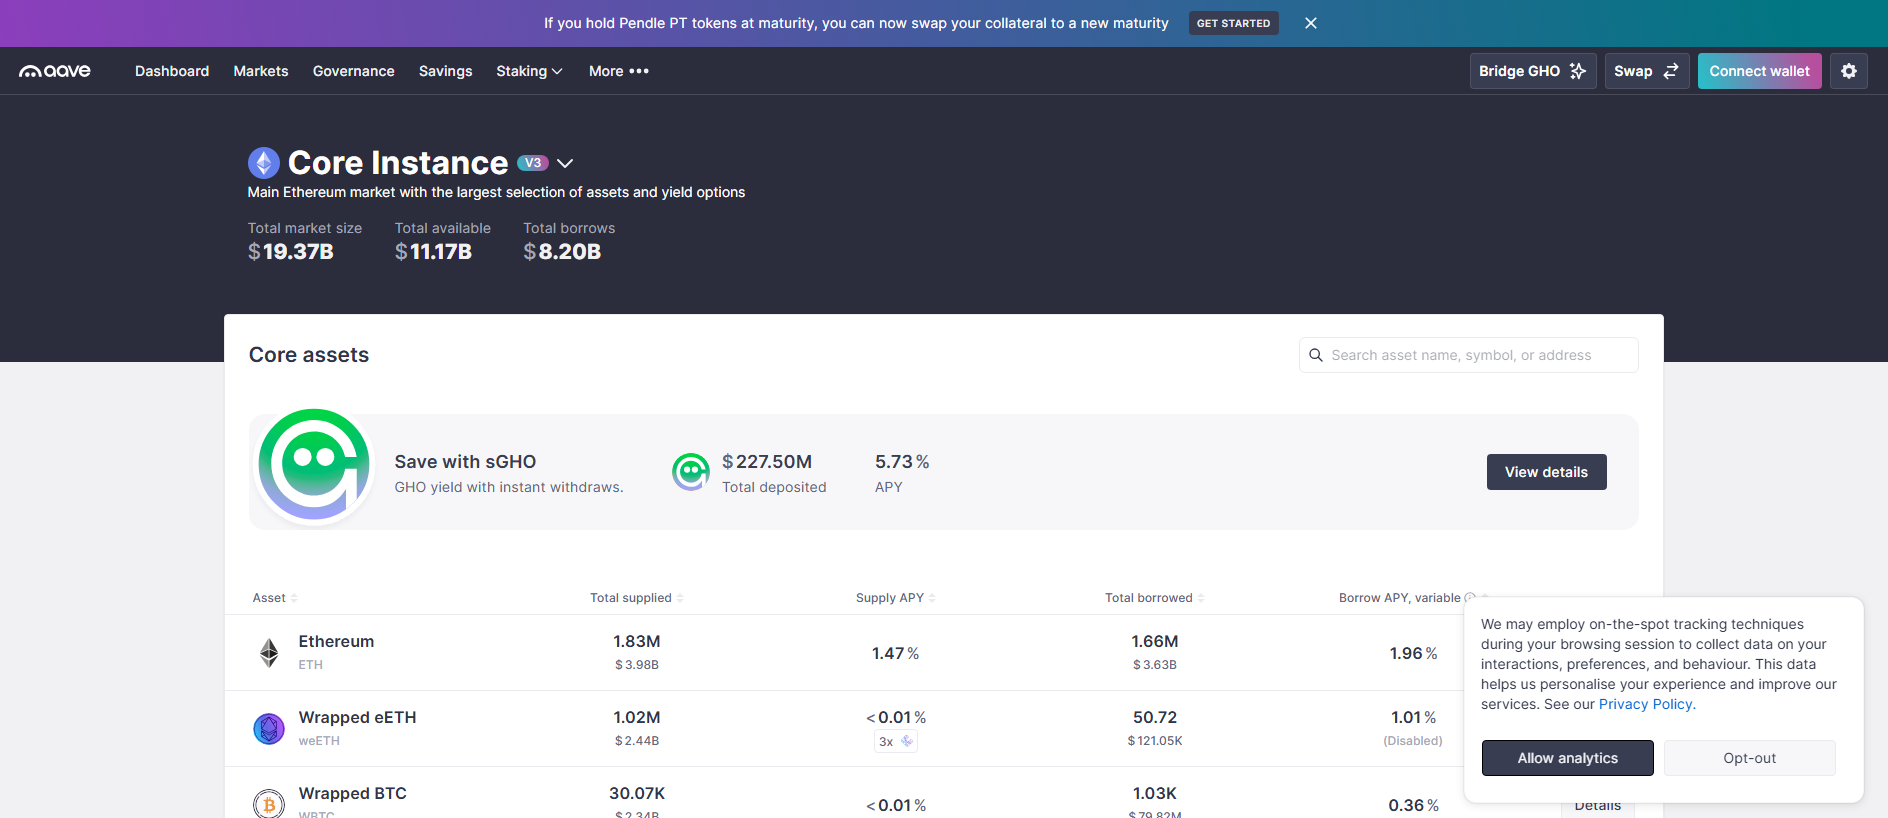Image resolution: width=1888 pixels, height=818 pixels.
Task: Click Wrapped BTC's 1.03K total borrowed
Action: (1155, 794)
